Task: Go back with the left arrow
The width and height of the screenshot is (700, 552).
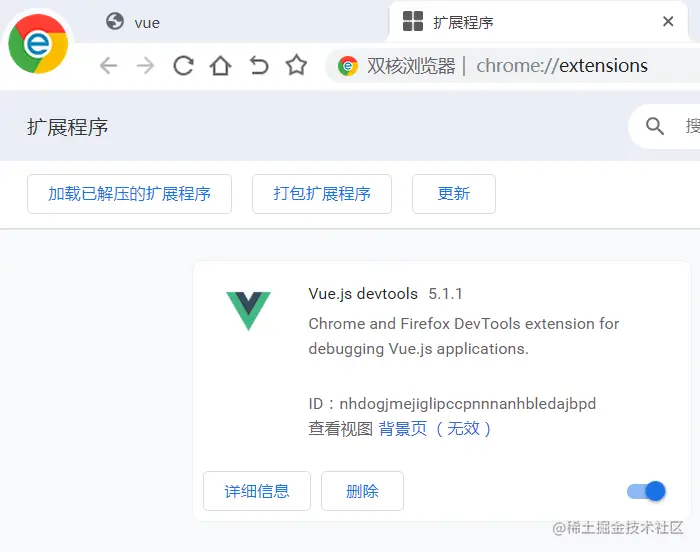Action: (108, 66)
